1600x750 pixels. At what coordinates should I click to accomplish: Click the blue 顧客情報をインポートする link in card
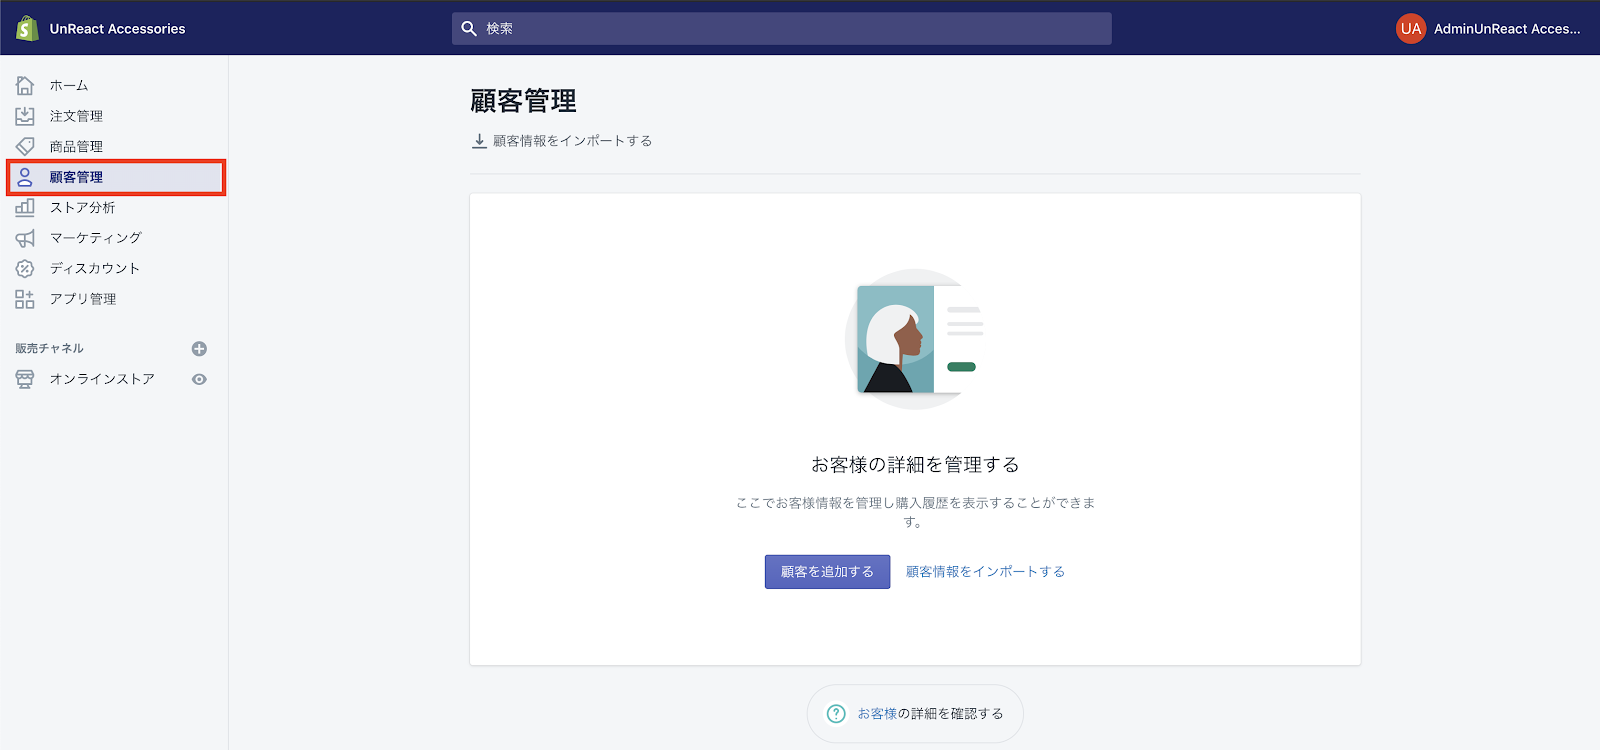point(985,572)
